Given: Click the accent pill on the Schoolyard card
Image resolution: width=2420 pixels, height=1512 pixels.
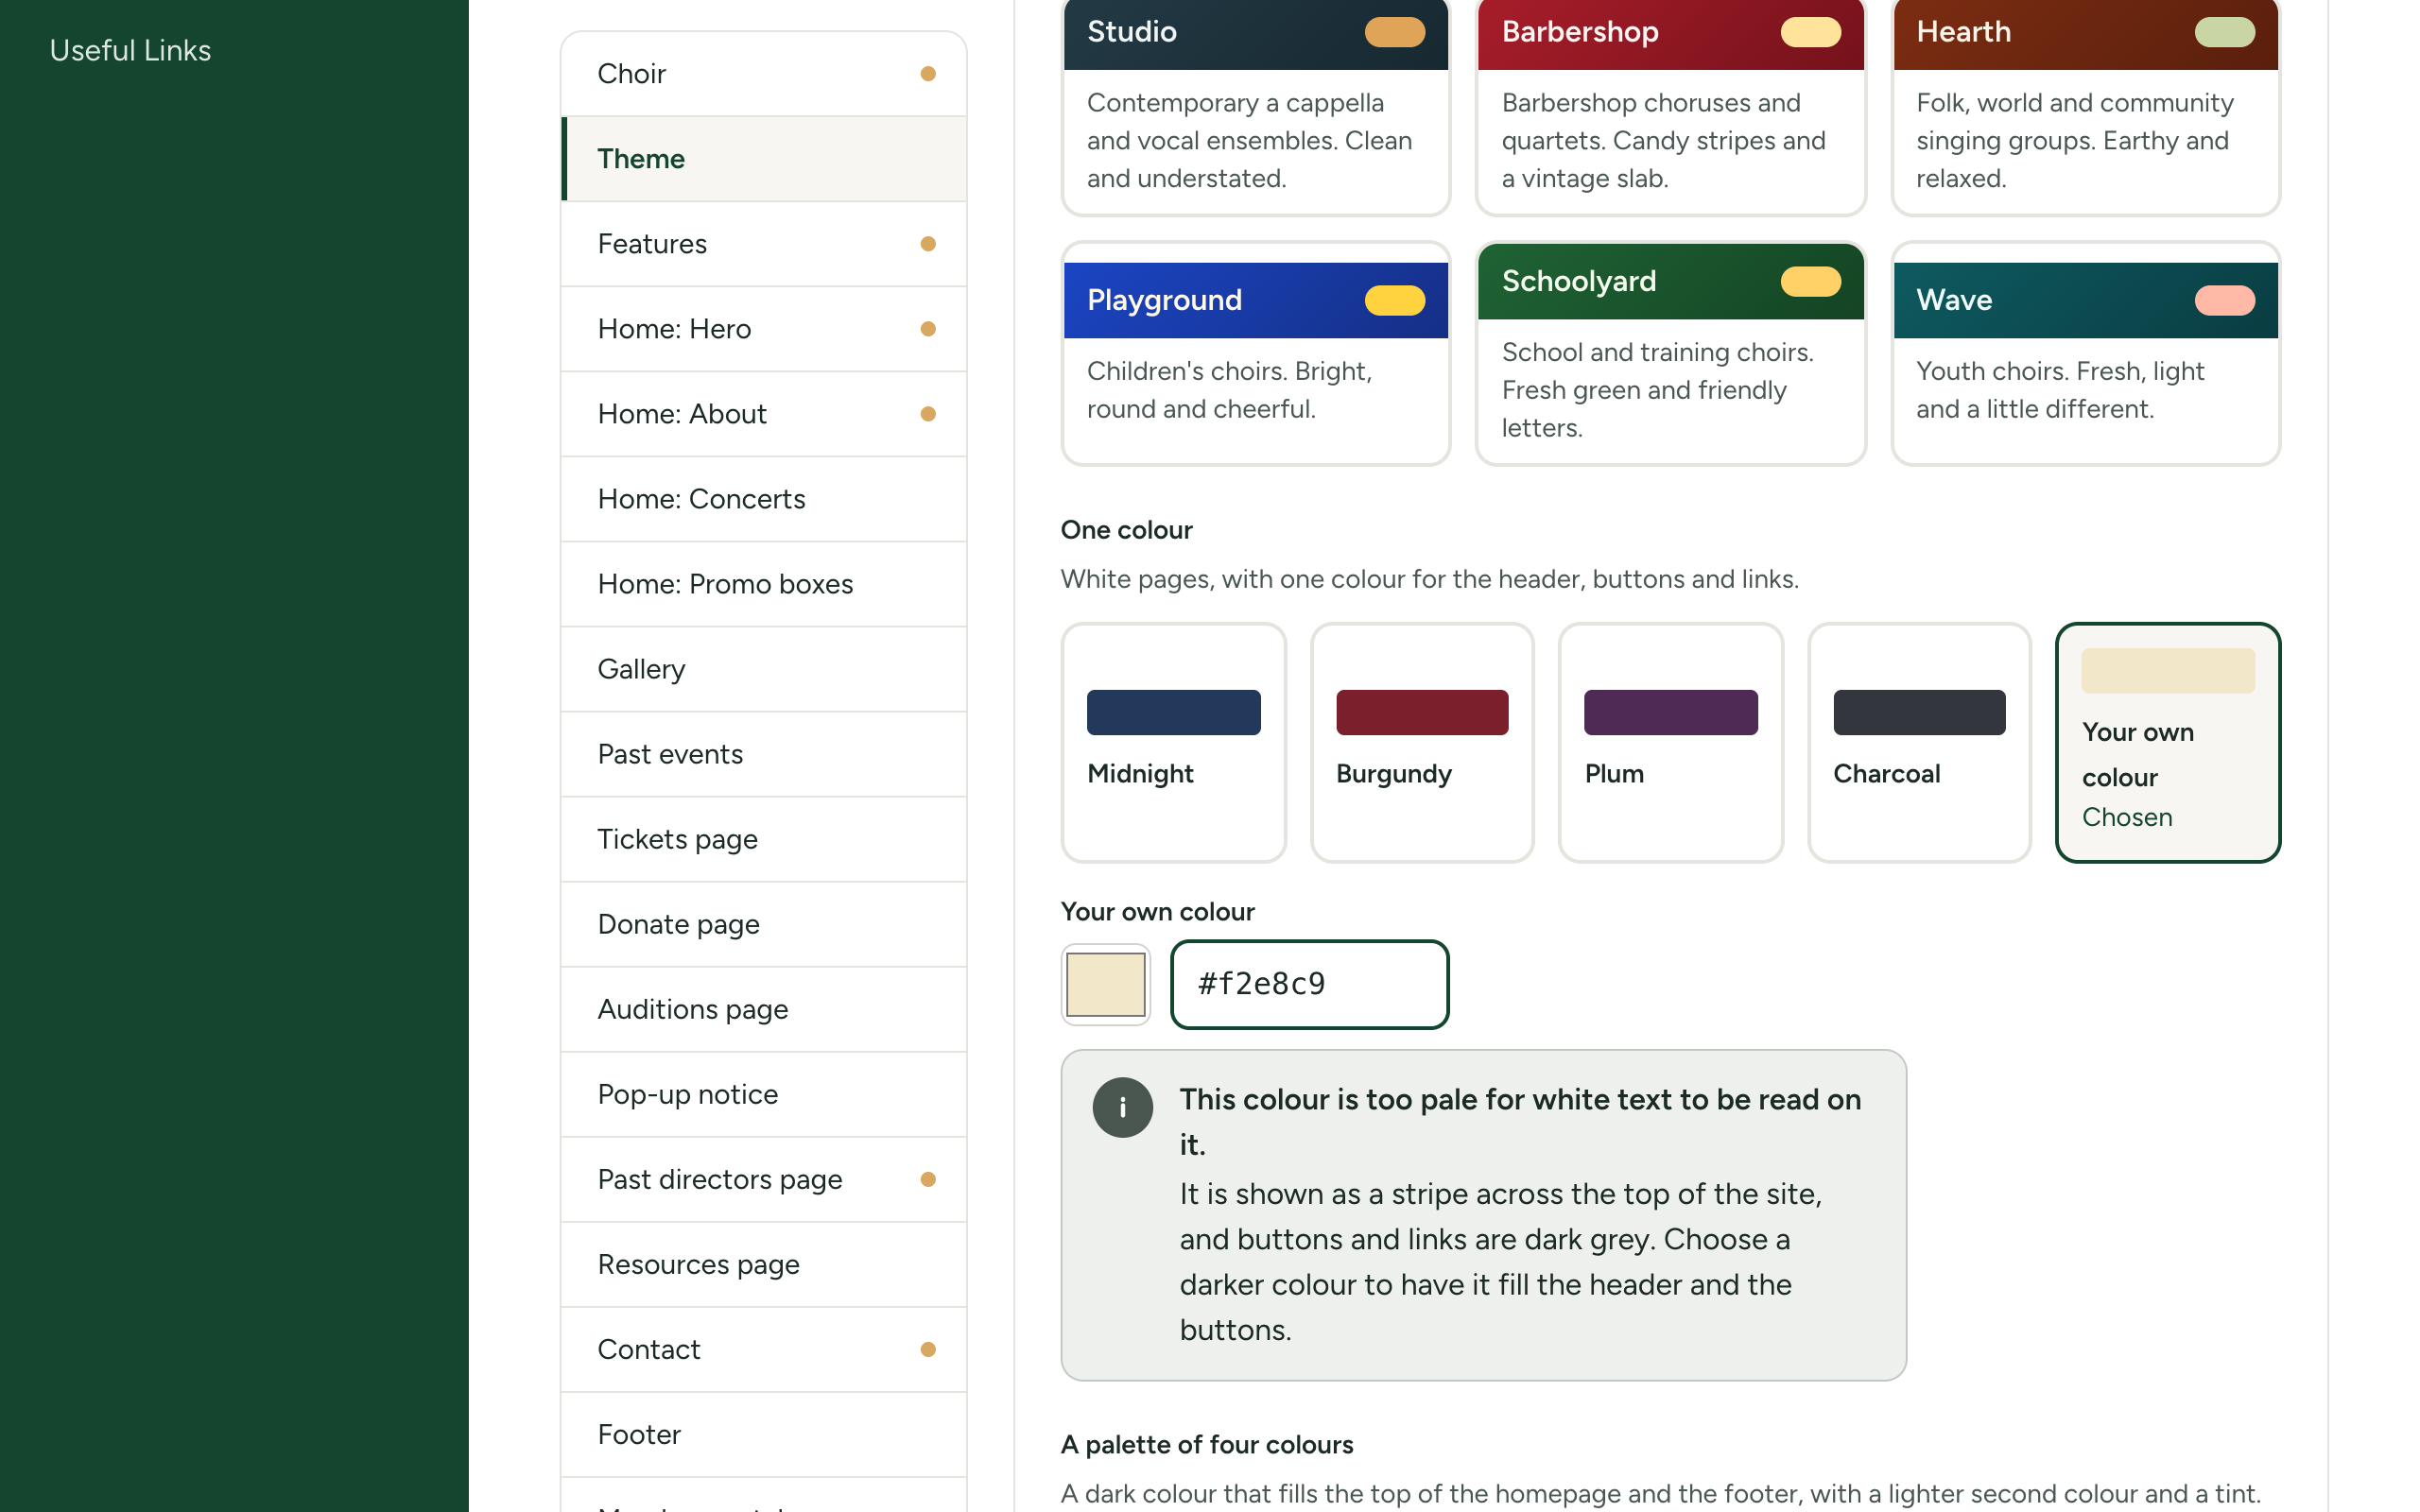Looking at the screenshot, I should point(1810,282).
